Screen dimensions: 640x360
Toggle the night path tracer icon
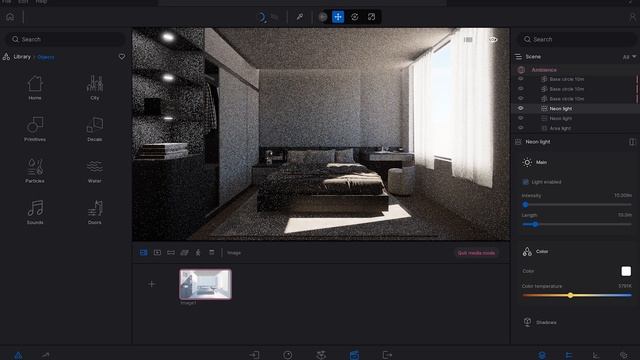(x=262, y=17)
